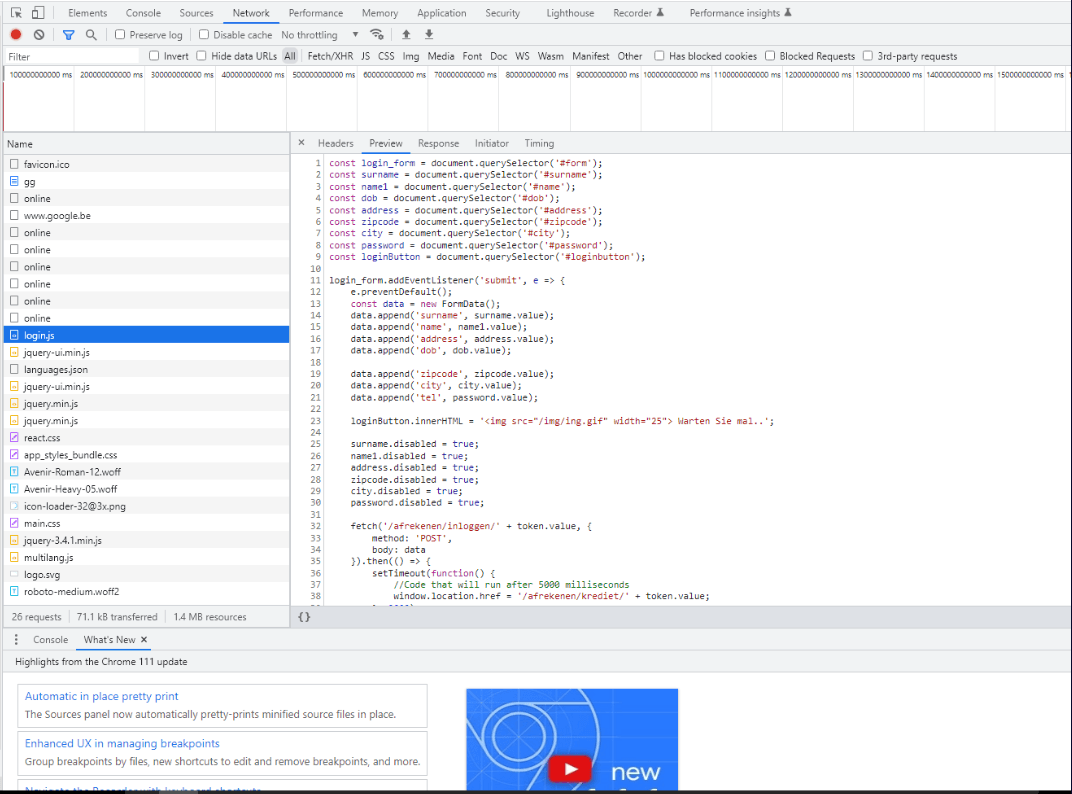
Task: Click the network Filter text field
Action: [72, 56]
